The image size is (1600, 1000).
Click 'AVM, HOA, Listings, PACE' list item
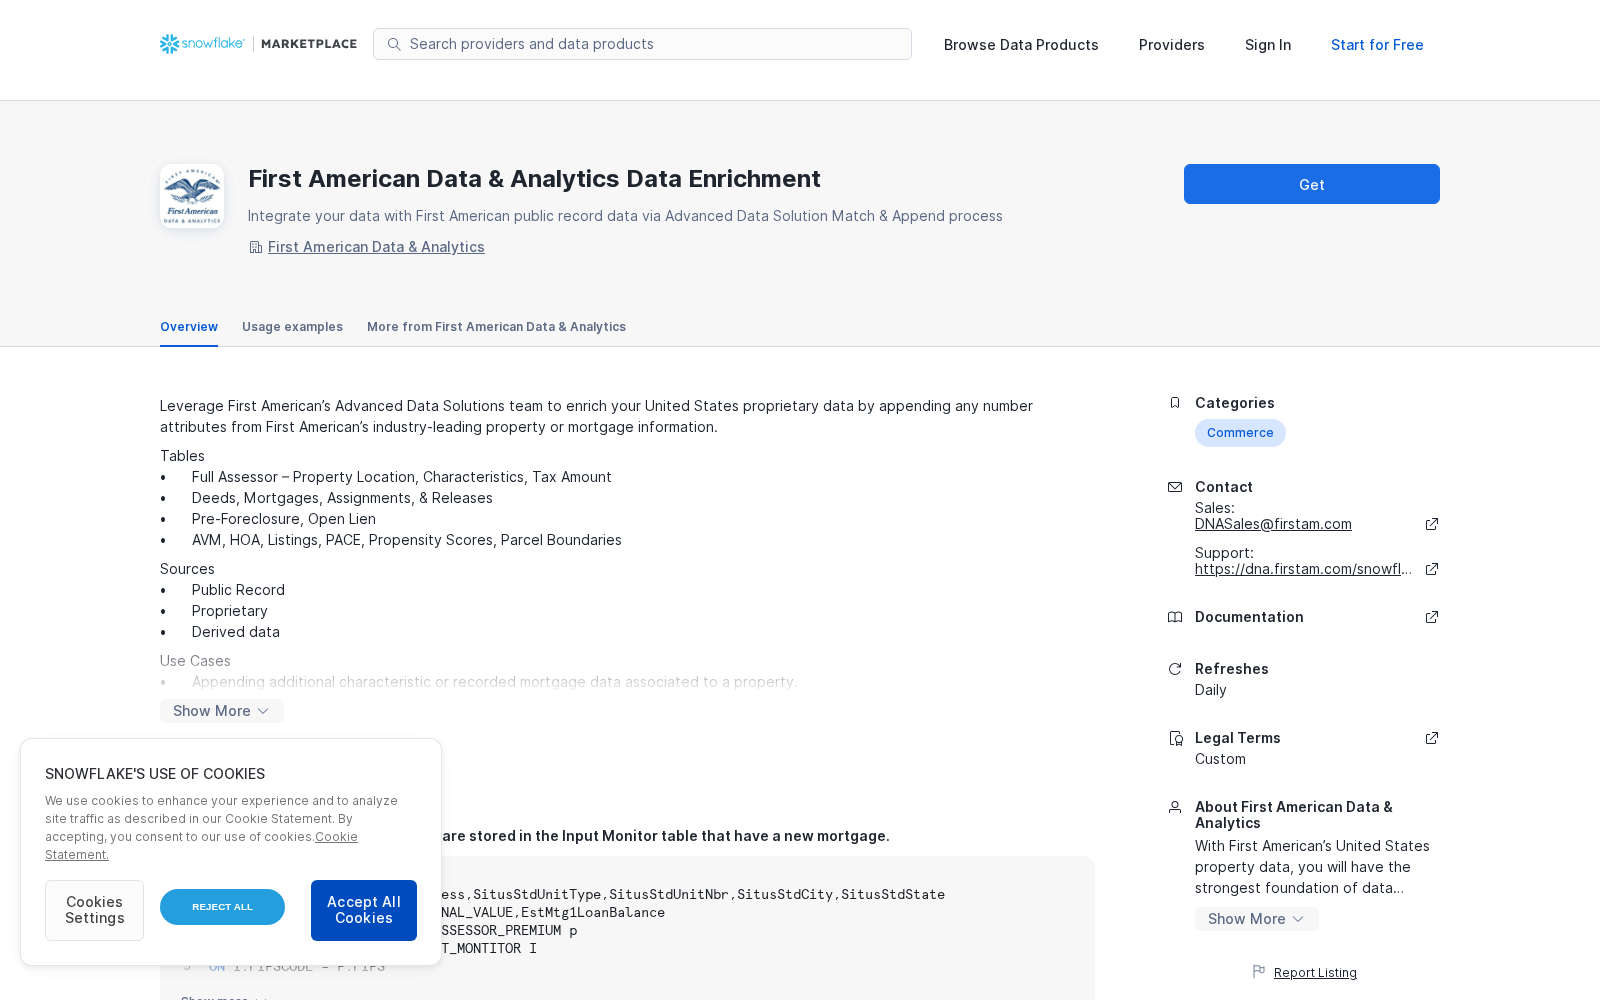407,540
